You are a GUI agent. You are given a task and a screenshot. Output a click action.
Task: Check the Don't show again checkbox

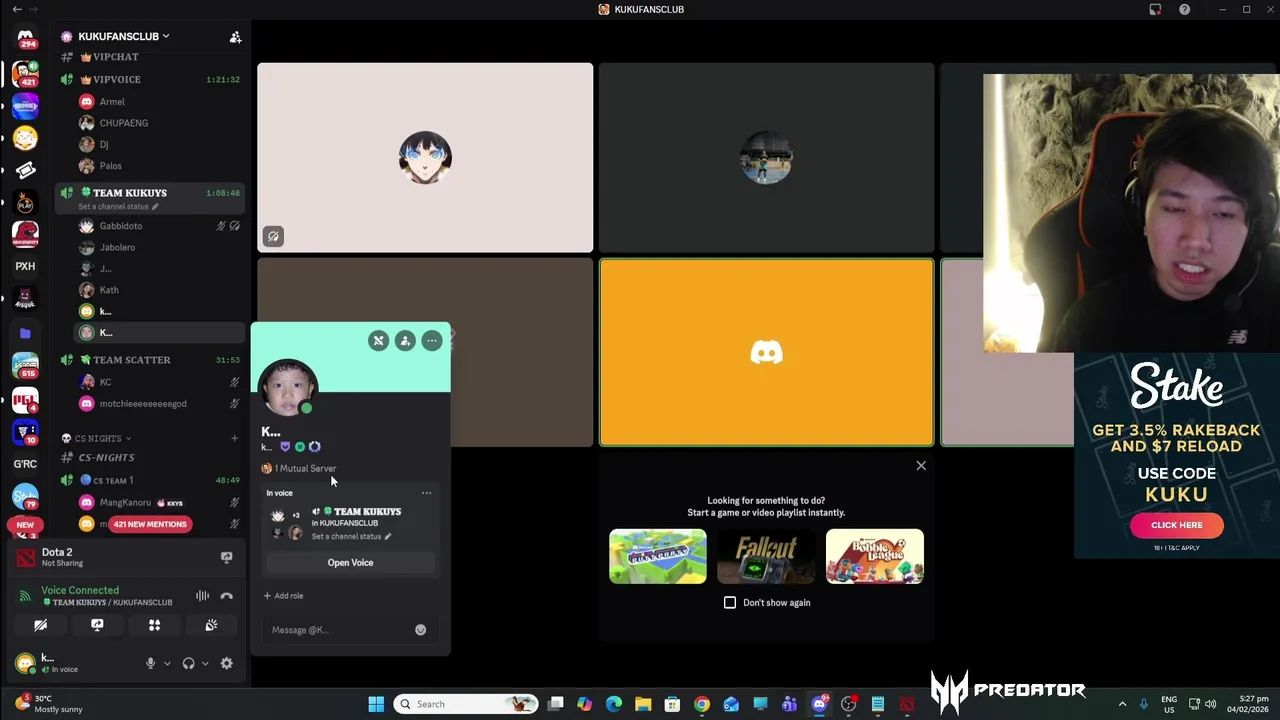pos(730,602)
